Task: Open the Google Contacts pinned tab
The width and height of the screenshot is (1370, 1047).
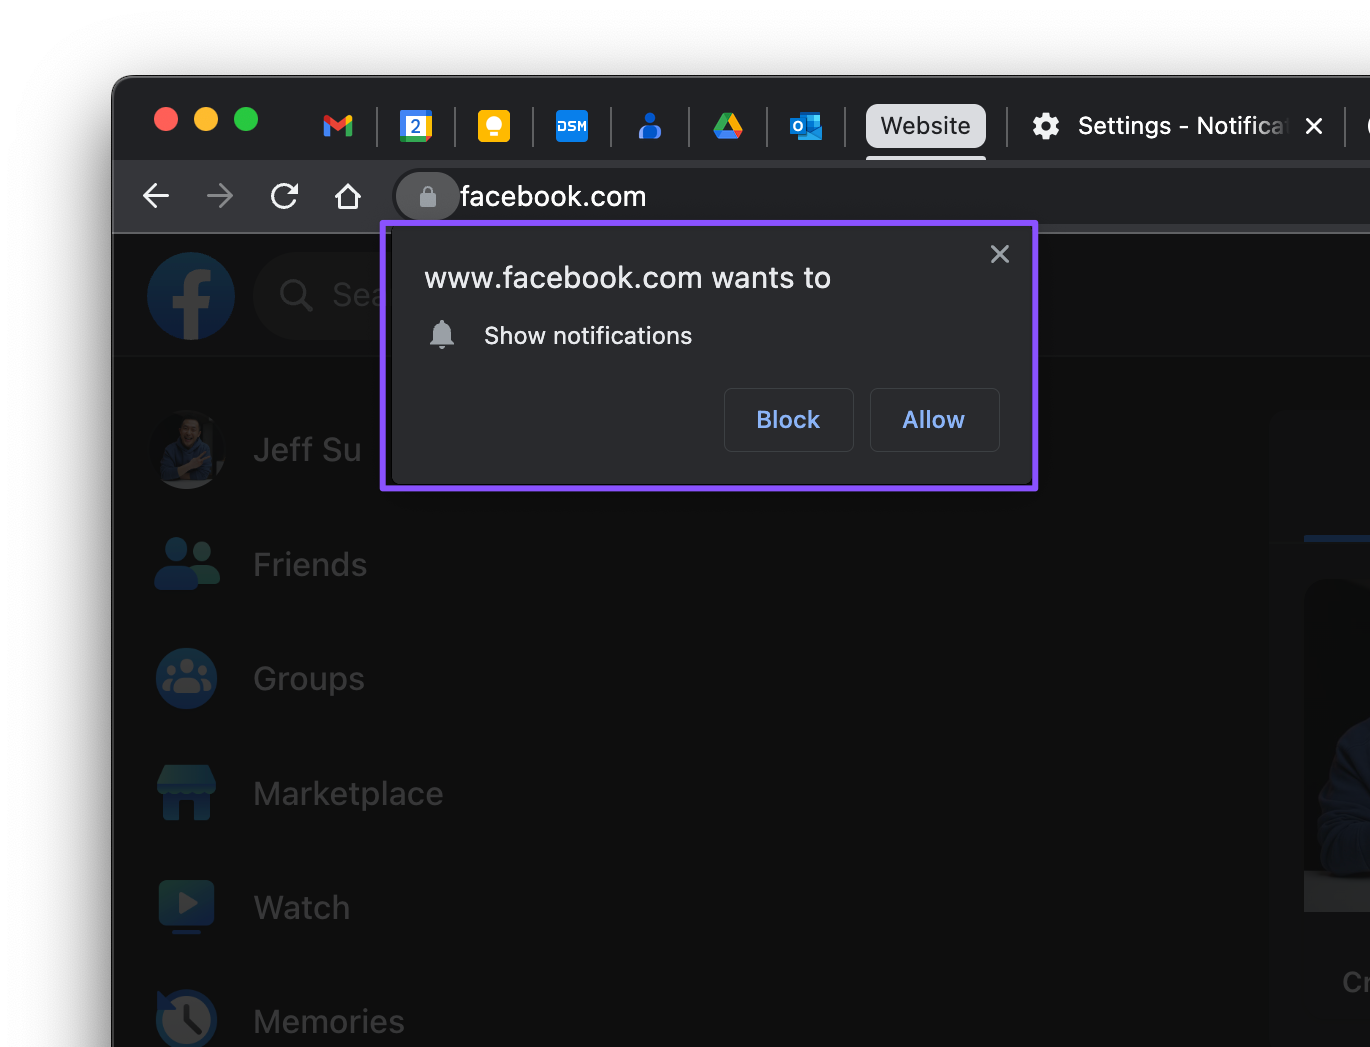Action: 650,126
